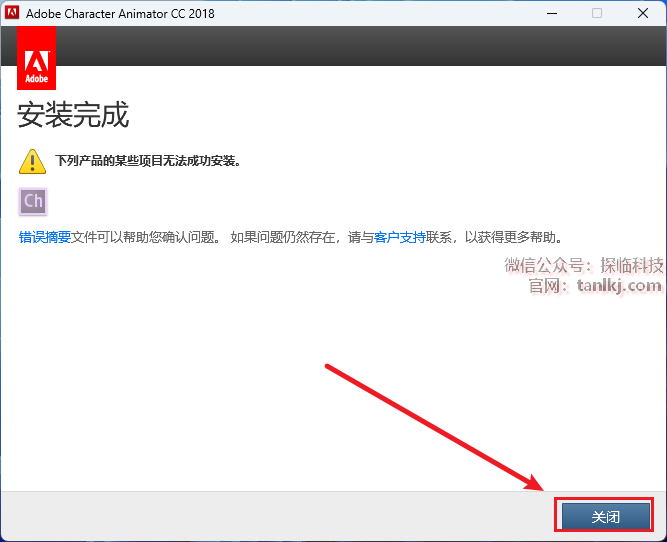The height and width of the screenshot is (542, 667).
Task: Click the Adobe icon in title bar
Action: [x=12, y=13]
